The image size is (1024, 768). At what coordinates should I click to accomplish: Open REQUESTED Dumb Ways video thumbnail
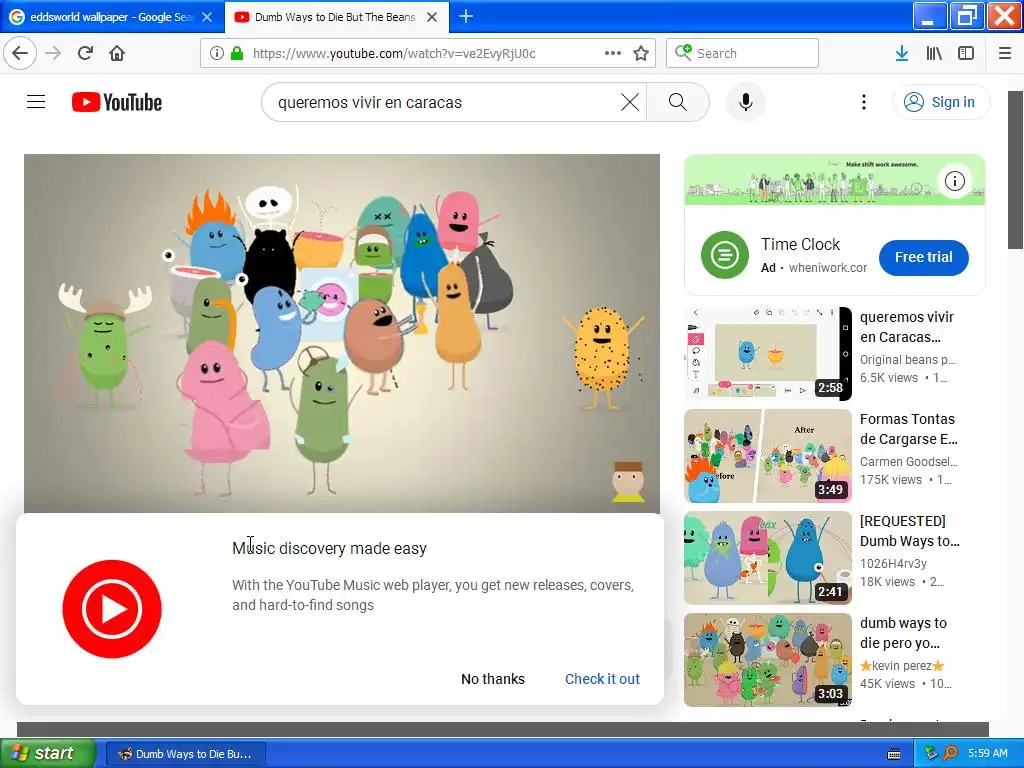coord(767,558)
